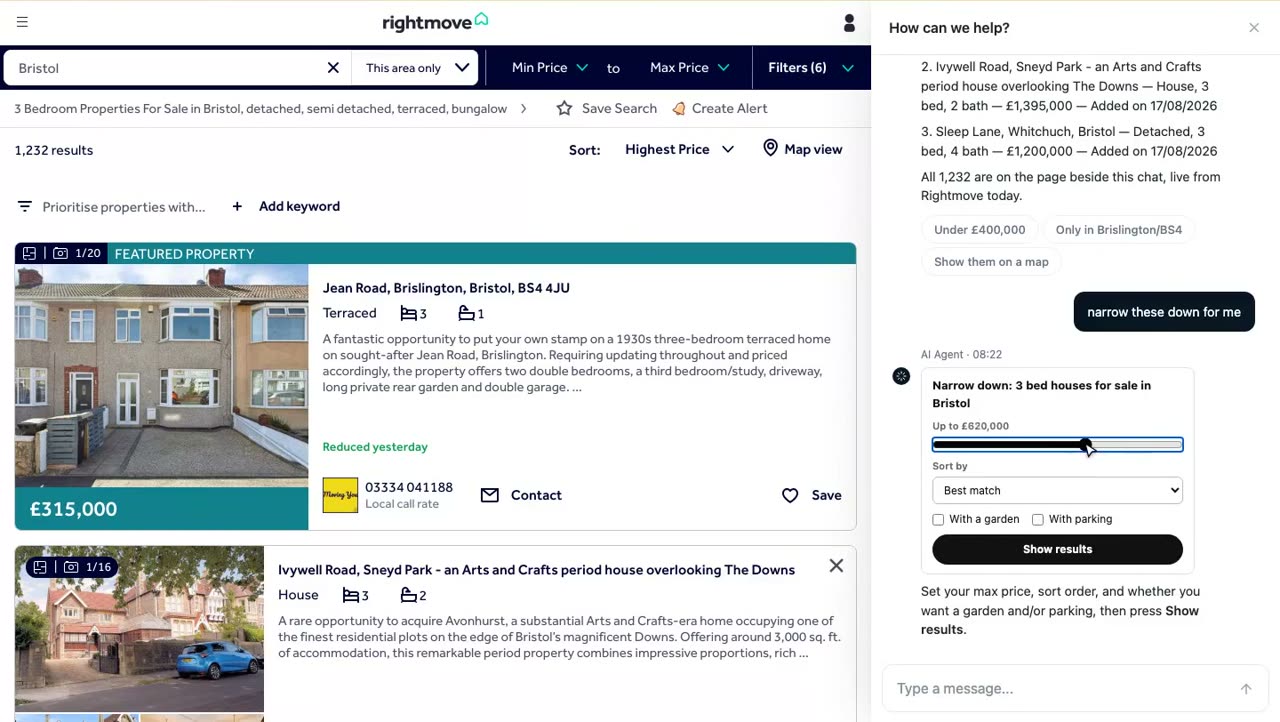Select the Under £400,000 suggestion chip
Screen dimensions: 1280x722
point(979,230)
